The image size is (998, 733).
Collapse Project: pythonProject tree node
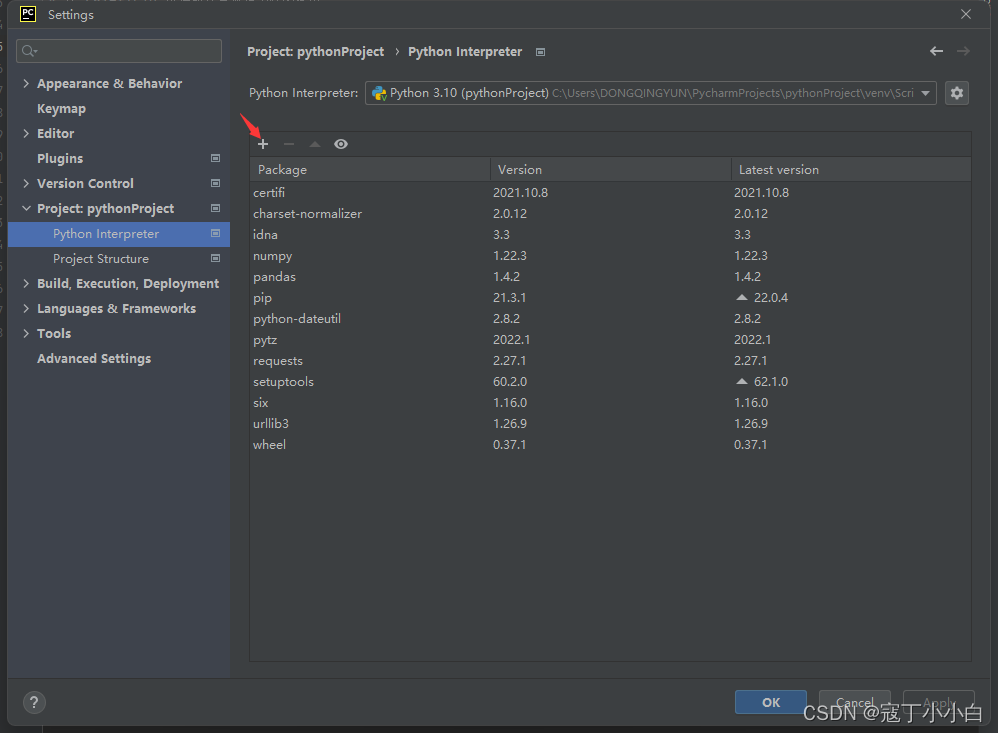[x=26, y=208]
